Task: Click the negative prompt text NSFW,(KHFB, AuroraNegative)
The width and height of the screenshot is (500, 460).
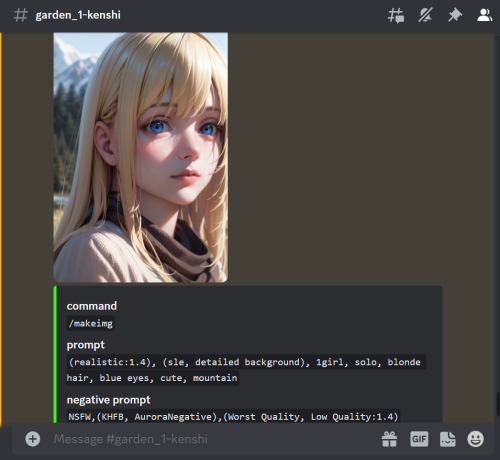Action: (x=233, y=417)
